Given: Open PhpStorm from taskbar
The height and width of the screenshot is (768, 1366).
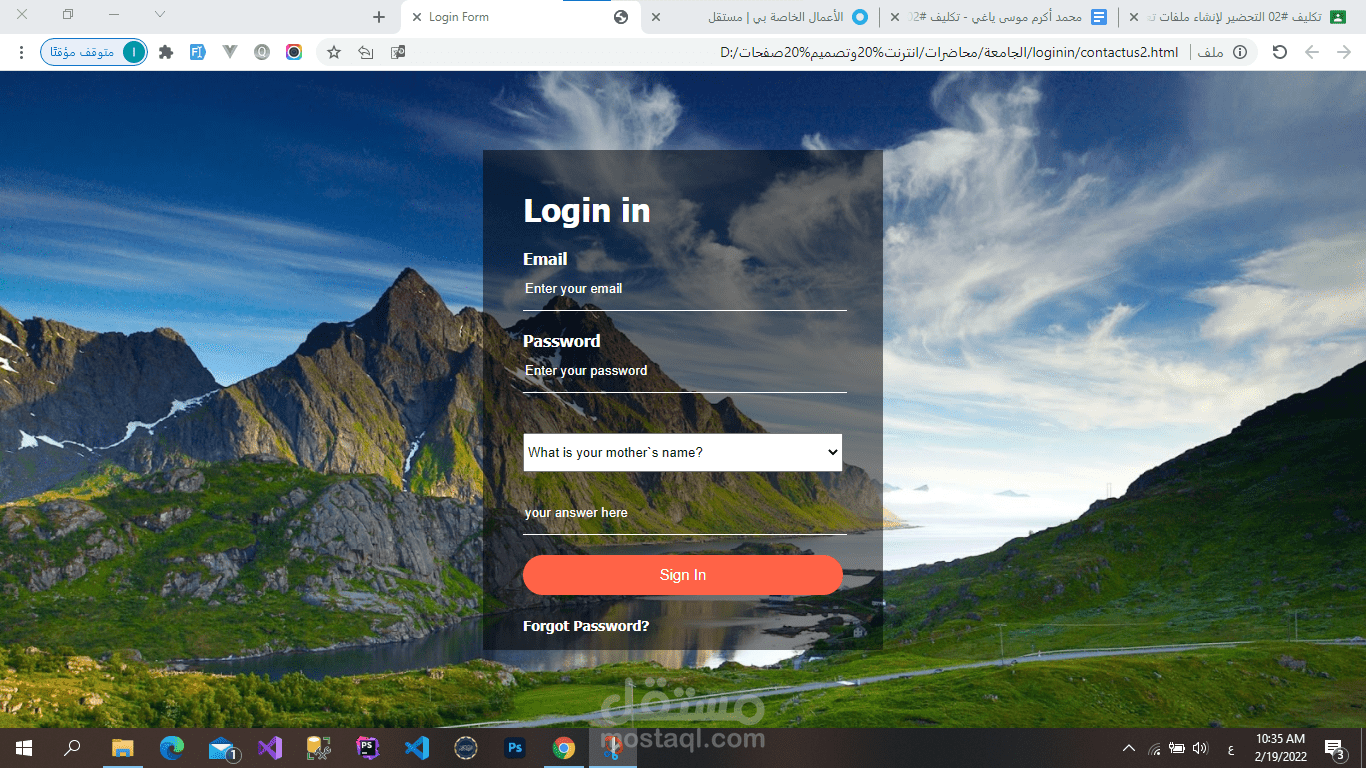Looking at the screenshot, I should click(x=368, y=748).
